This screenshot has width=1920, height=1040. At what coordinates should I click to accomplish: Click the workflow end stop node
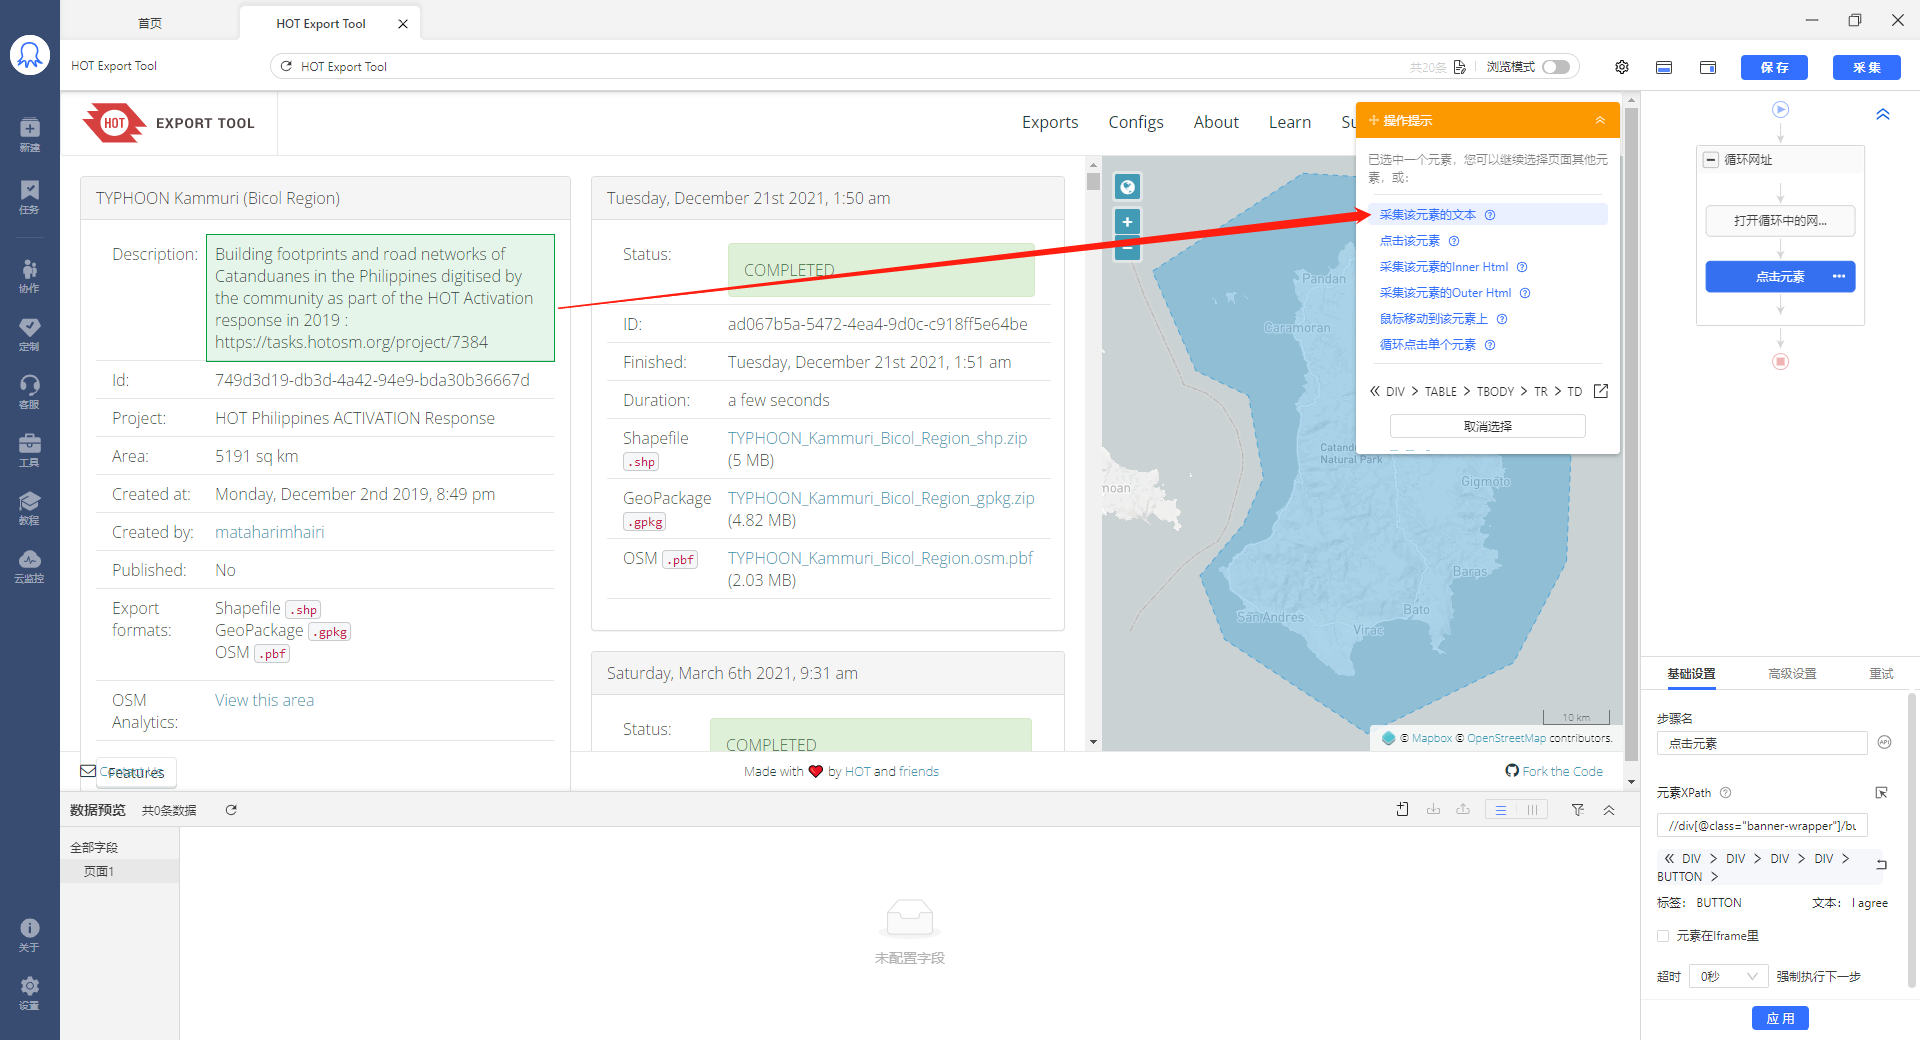click(x=1780, y=361)
